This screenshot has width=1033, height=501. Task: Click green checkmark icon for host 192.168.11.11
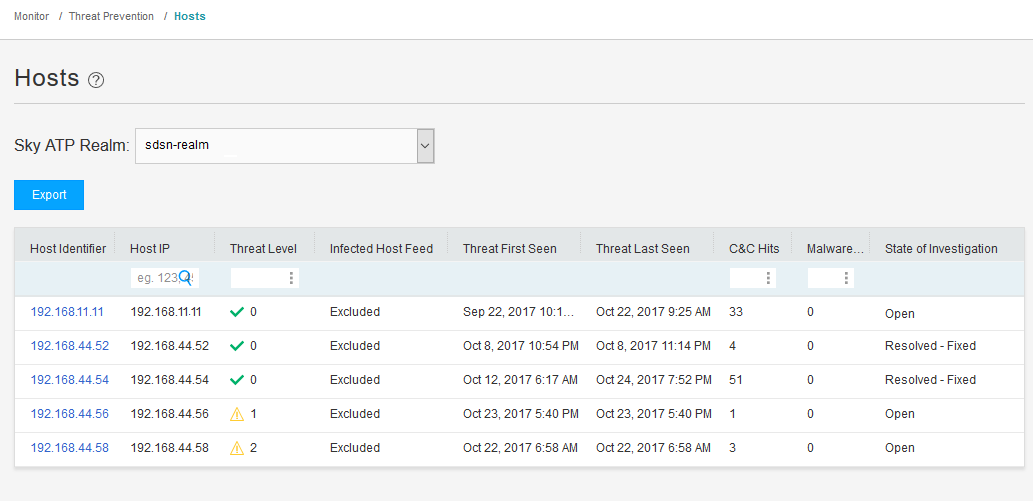tap(237, 312)
